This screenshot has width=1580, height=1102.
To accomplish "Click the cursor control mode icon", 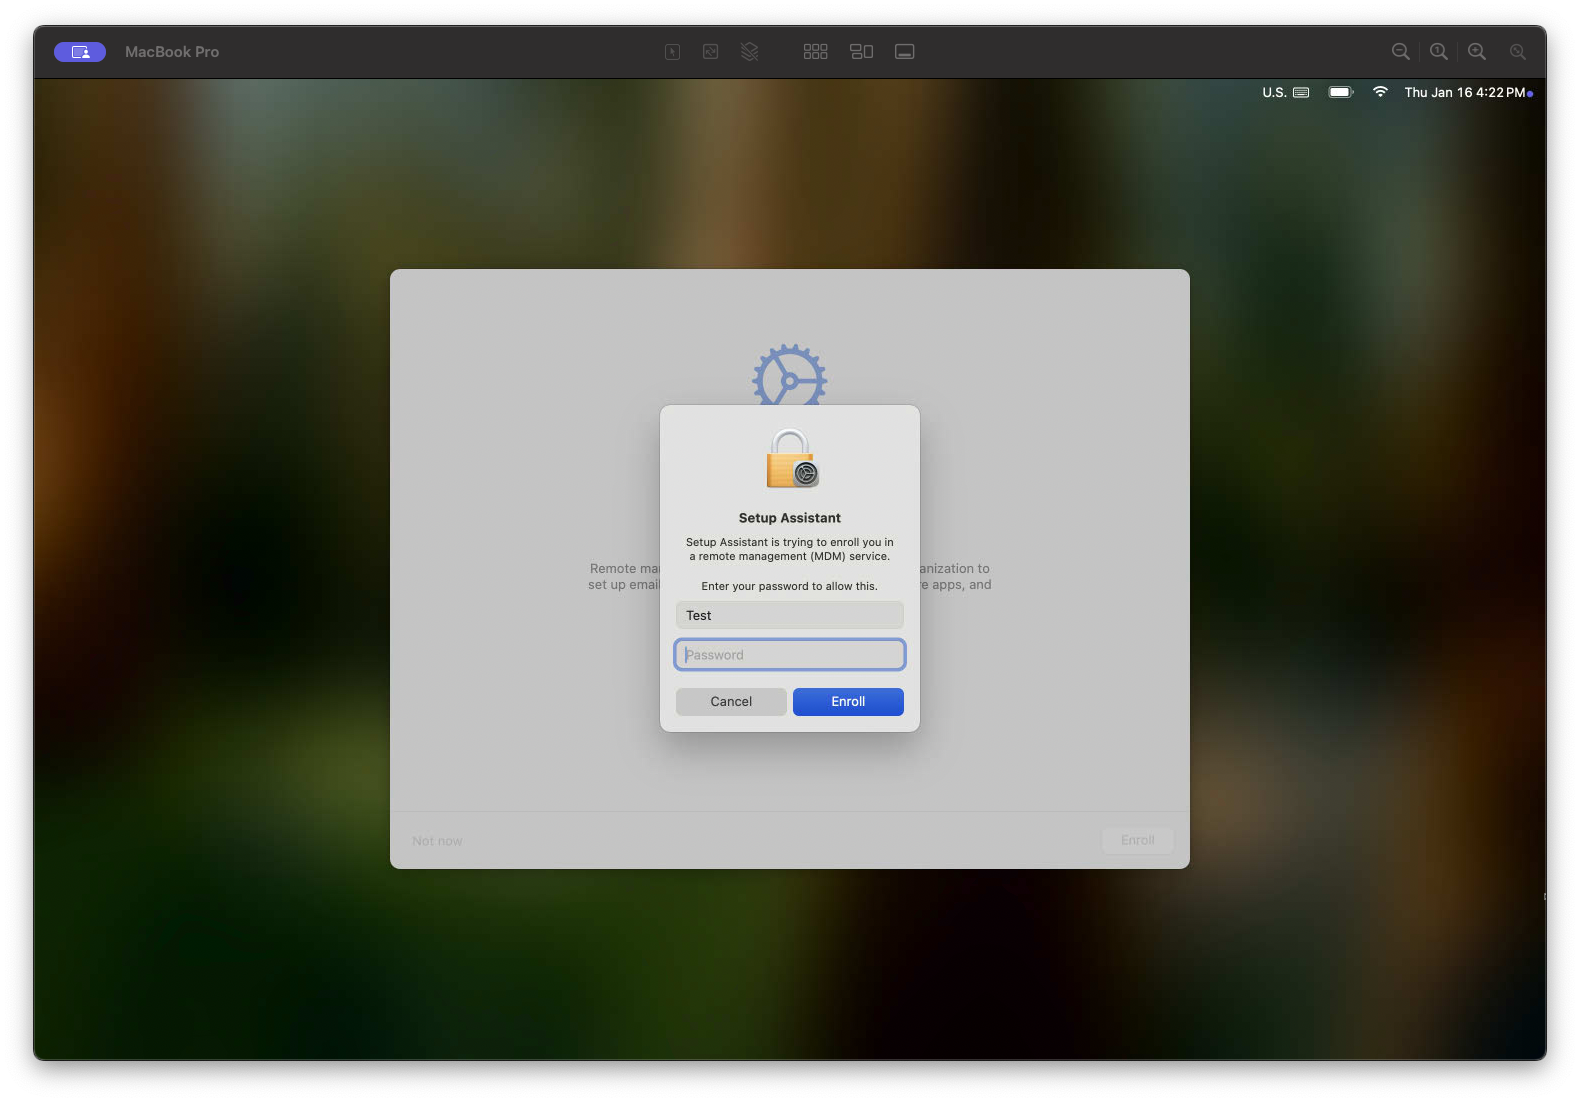I will tap(672, 52).
